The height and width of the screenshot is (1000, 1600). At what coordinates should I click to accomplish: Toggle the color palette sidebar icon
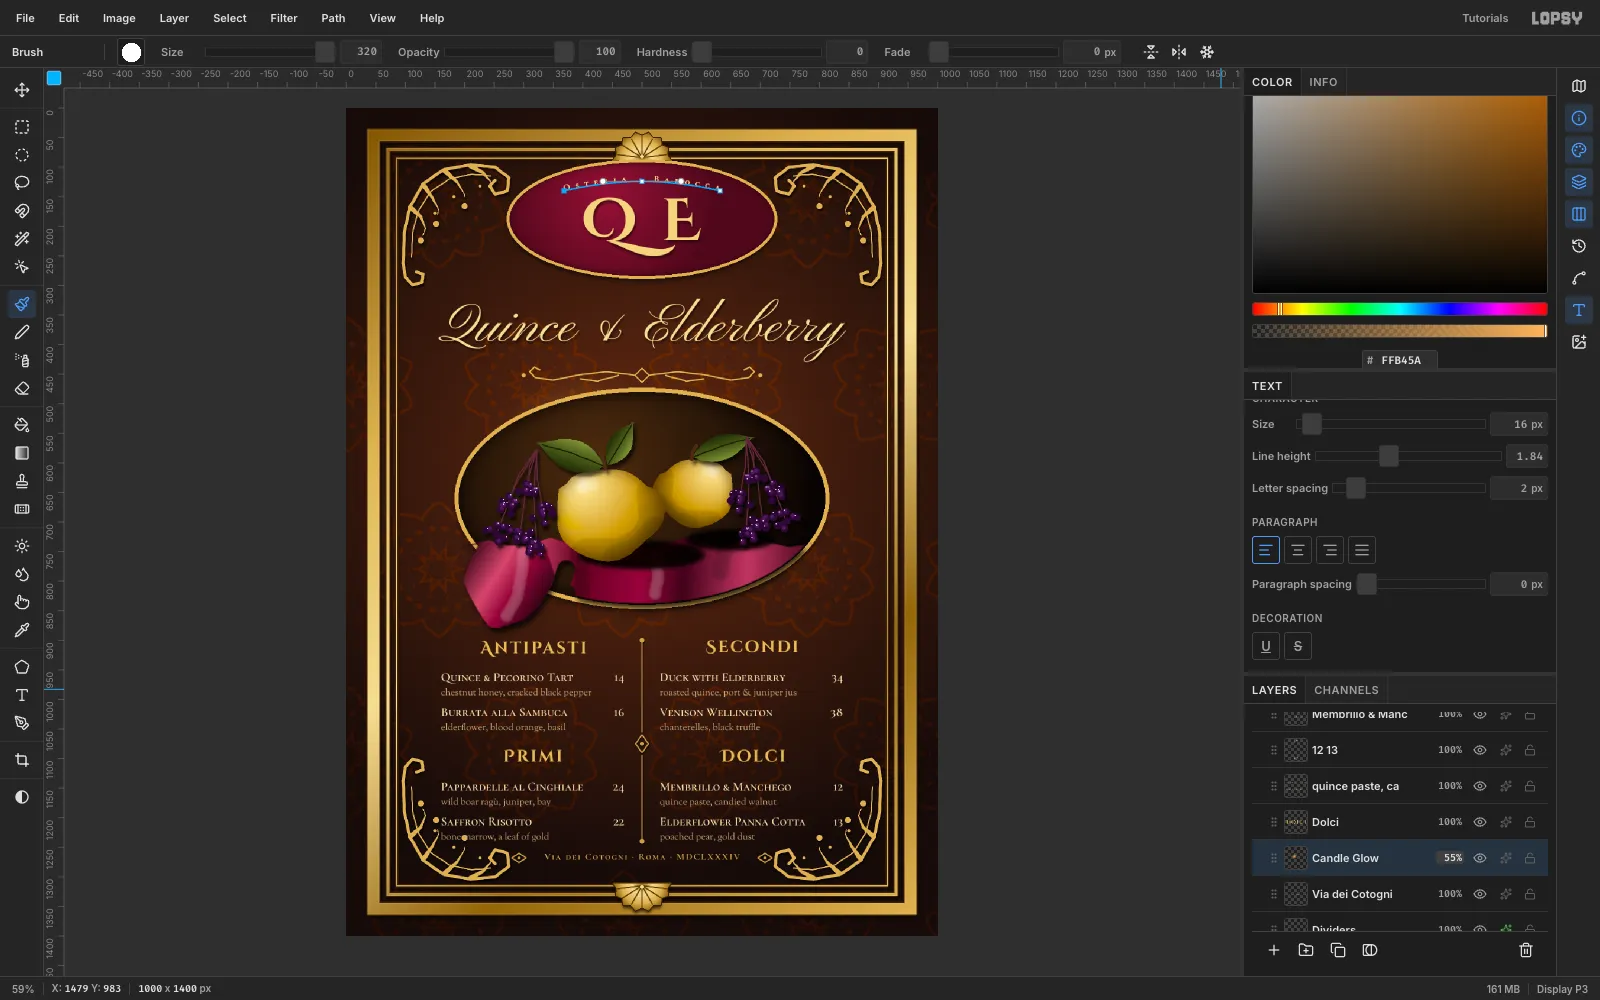[1579, 150]
